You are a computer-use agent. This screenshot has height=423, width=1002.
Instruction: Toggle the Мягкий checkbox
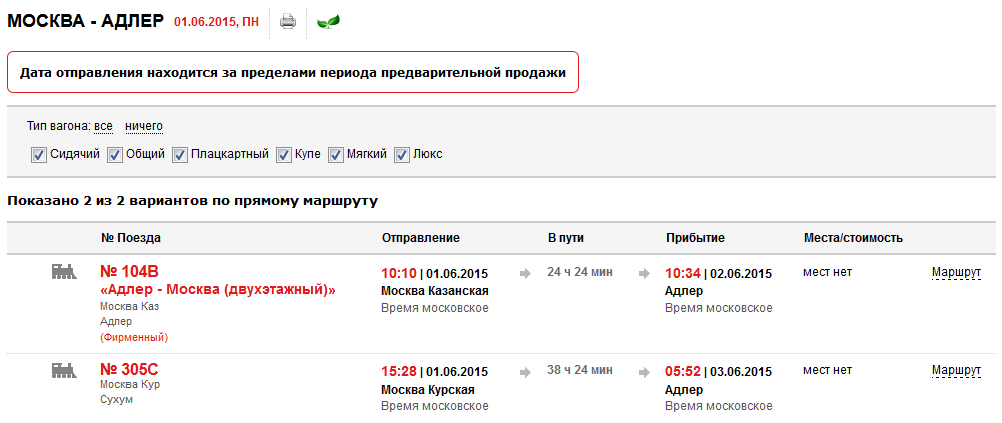(x=335, y=155)
